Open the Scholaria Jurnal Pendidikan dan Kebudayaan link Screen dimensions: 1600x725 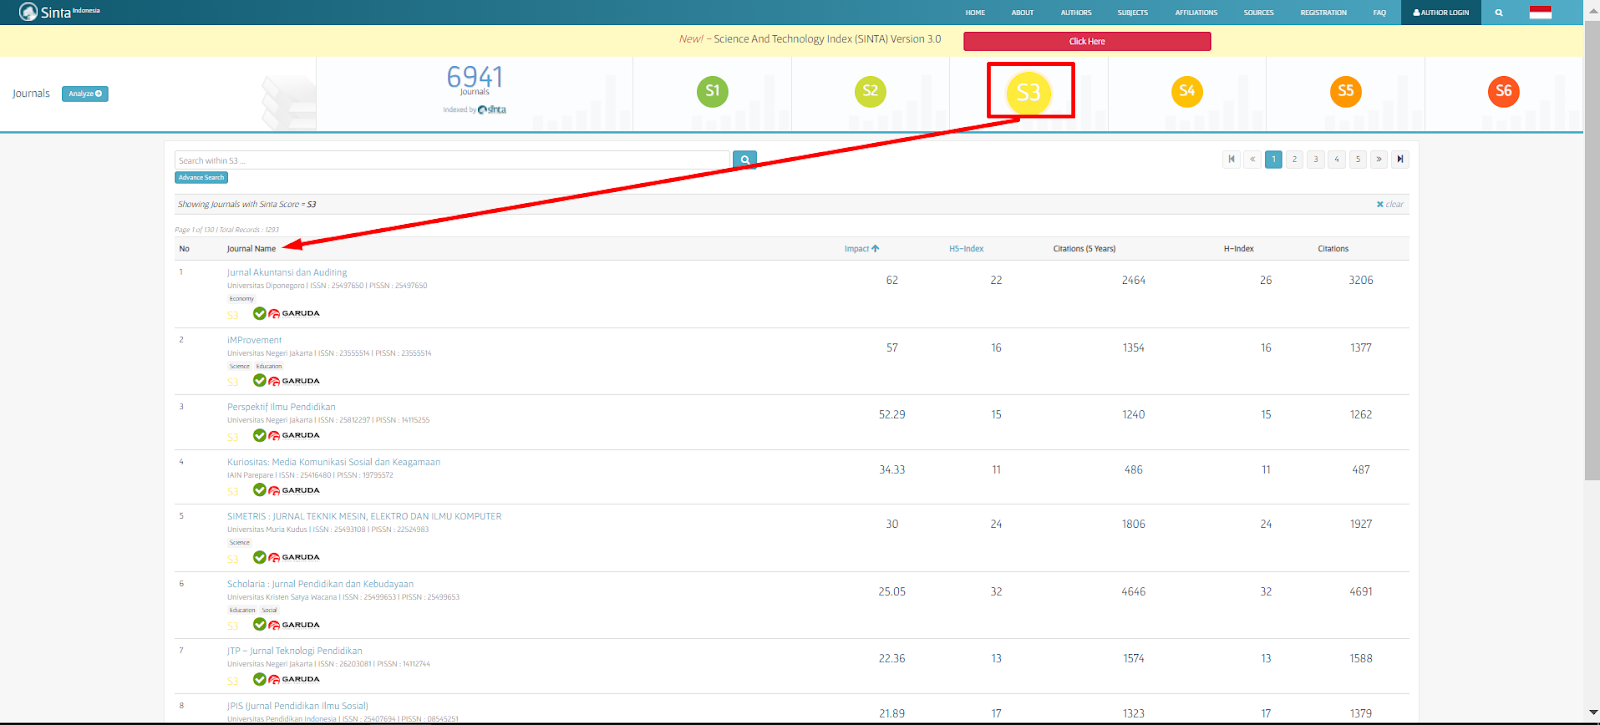pos(320,584)
